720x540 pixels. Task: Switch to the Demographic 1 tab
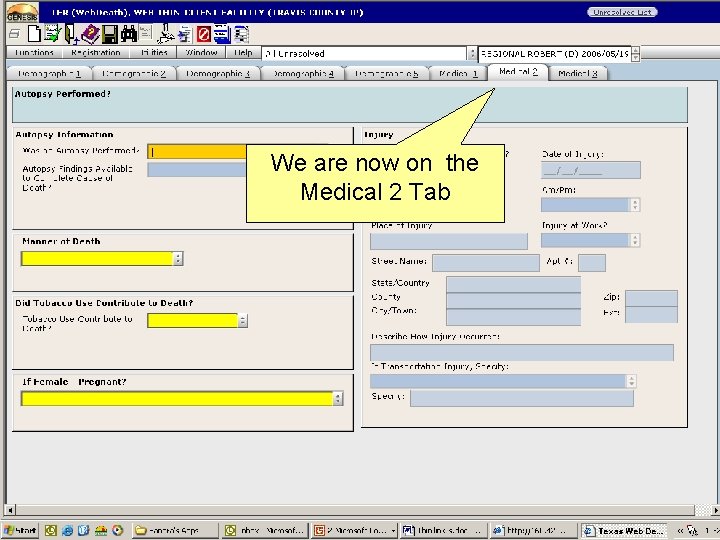[49, 73]
